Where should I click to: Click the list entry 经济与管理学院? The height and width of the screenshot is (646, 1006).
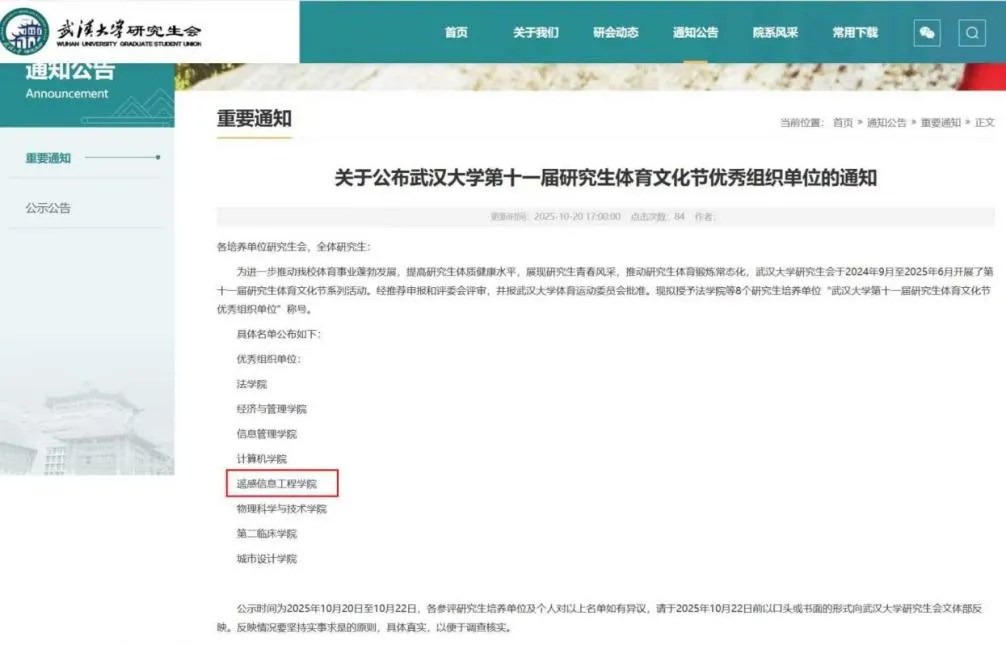point(271,409)
